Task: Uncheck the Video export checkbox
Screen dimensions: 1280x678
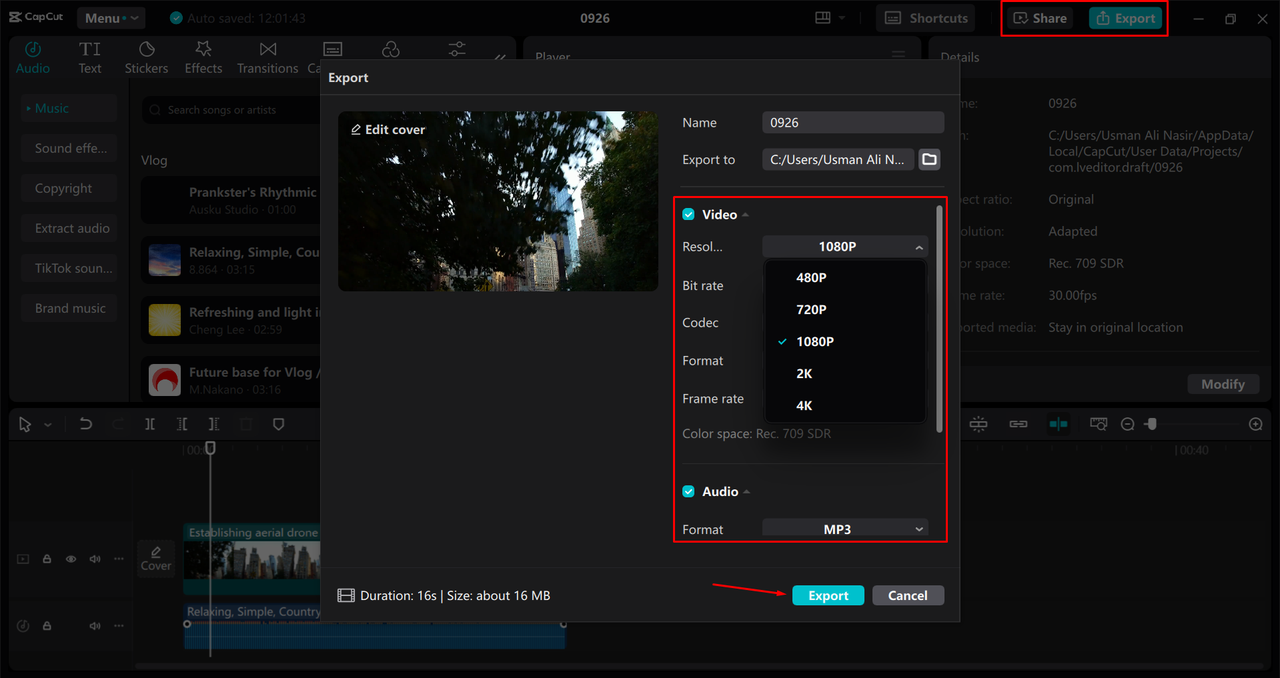Action: click(688, 214)
